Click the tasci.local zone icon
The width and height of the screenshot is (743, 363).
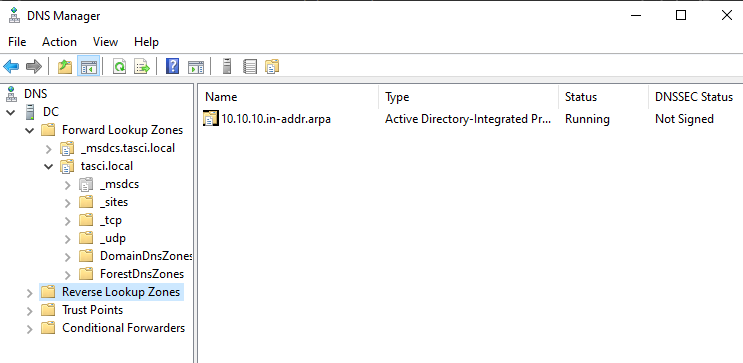[67, 166]
